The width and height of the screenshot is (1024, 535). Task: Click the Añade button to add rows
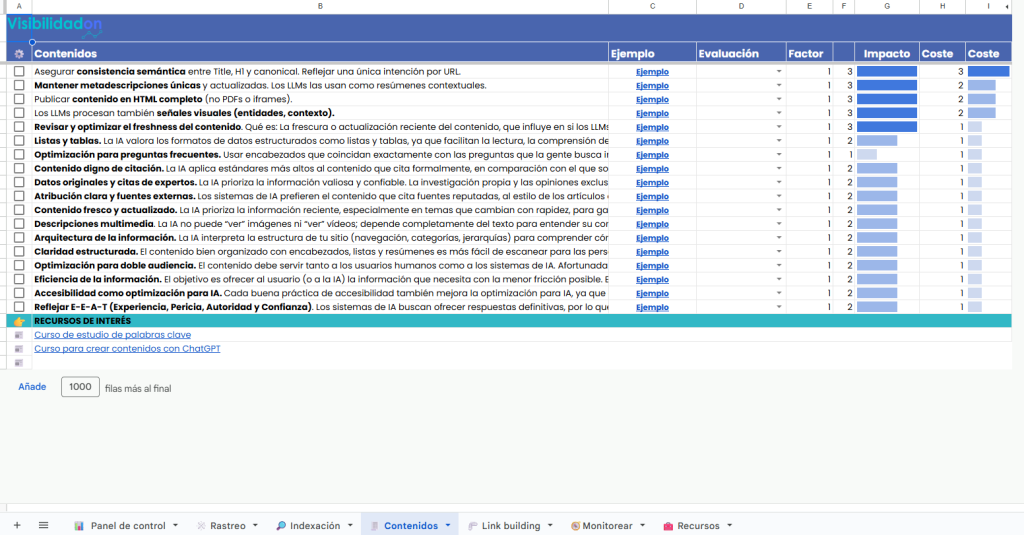pos(32,387)
